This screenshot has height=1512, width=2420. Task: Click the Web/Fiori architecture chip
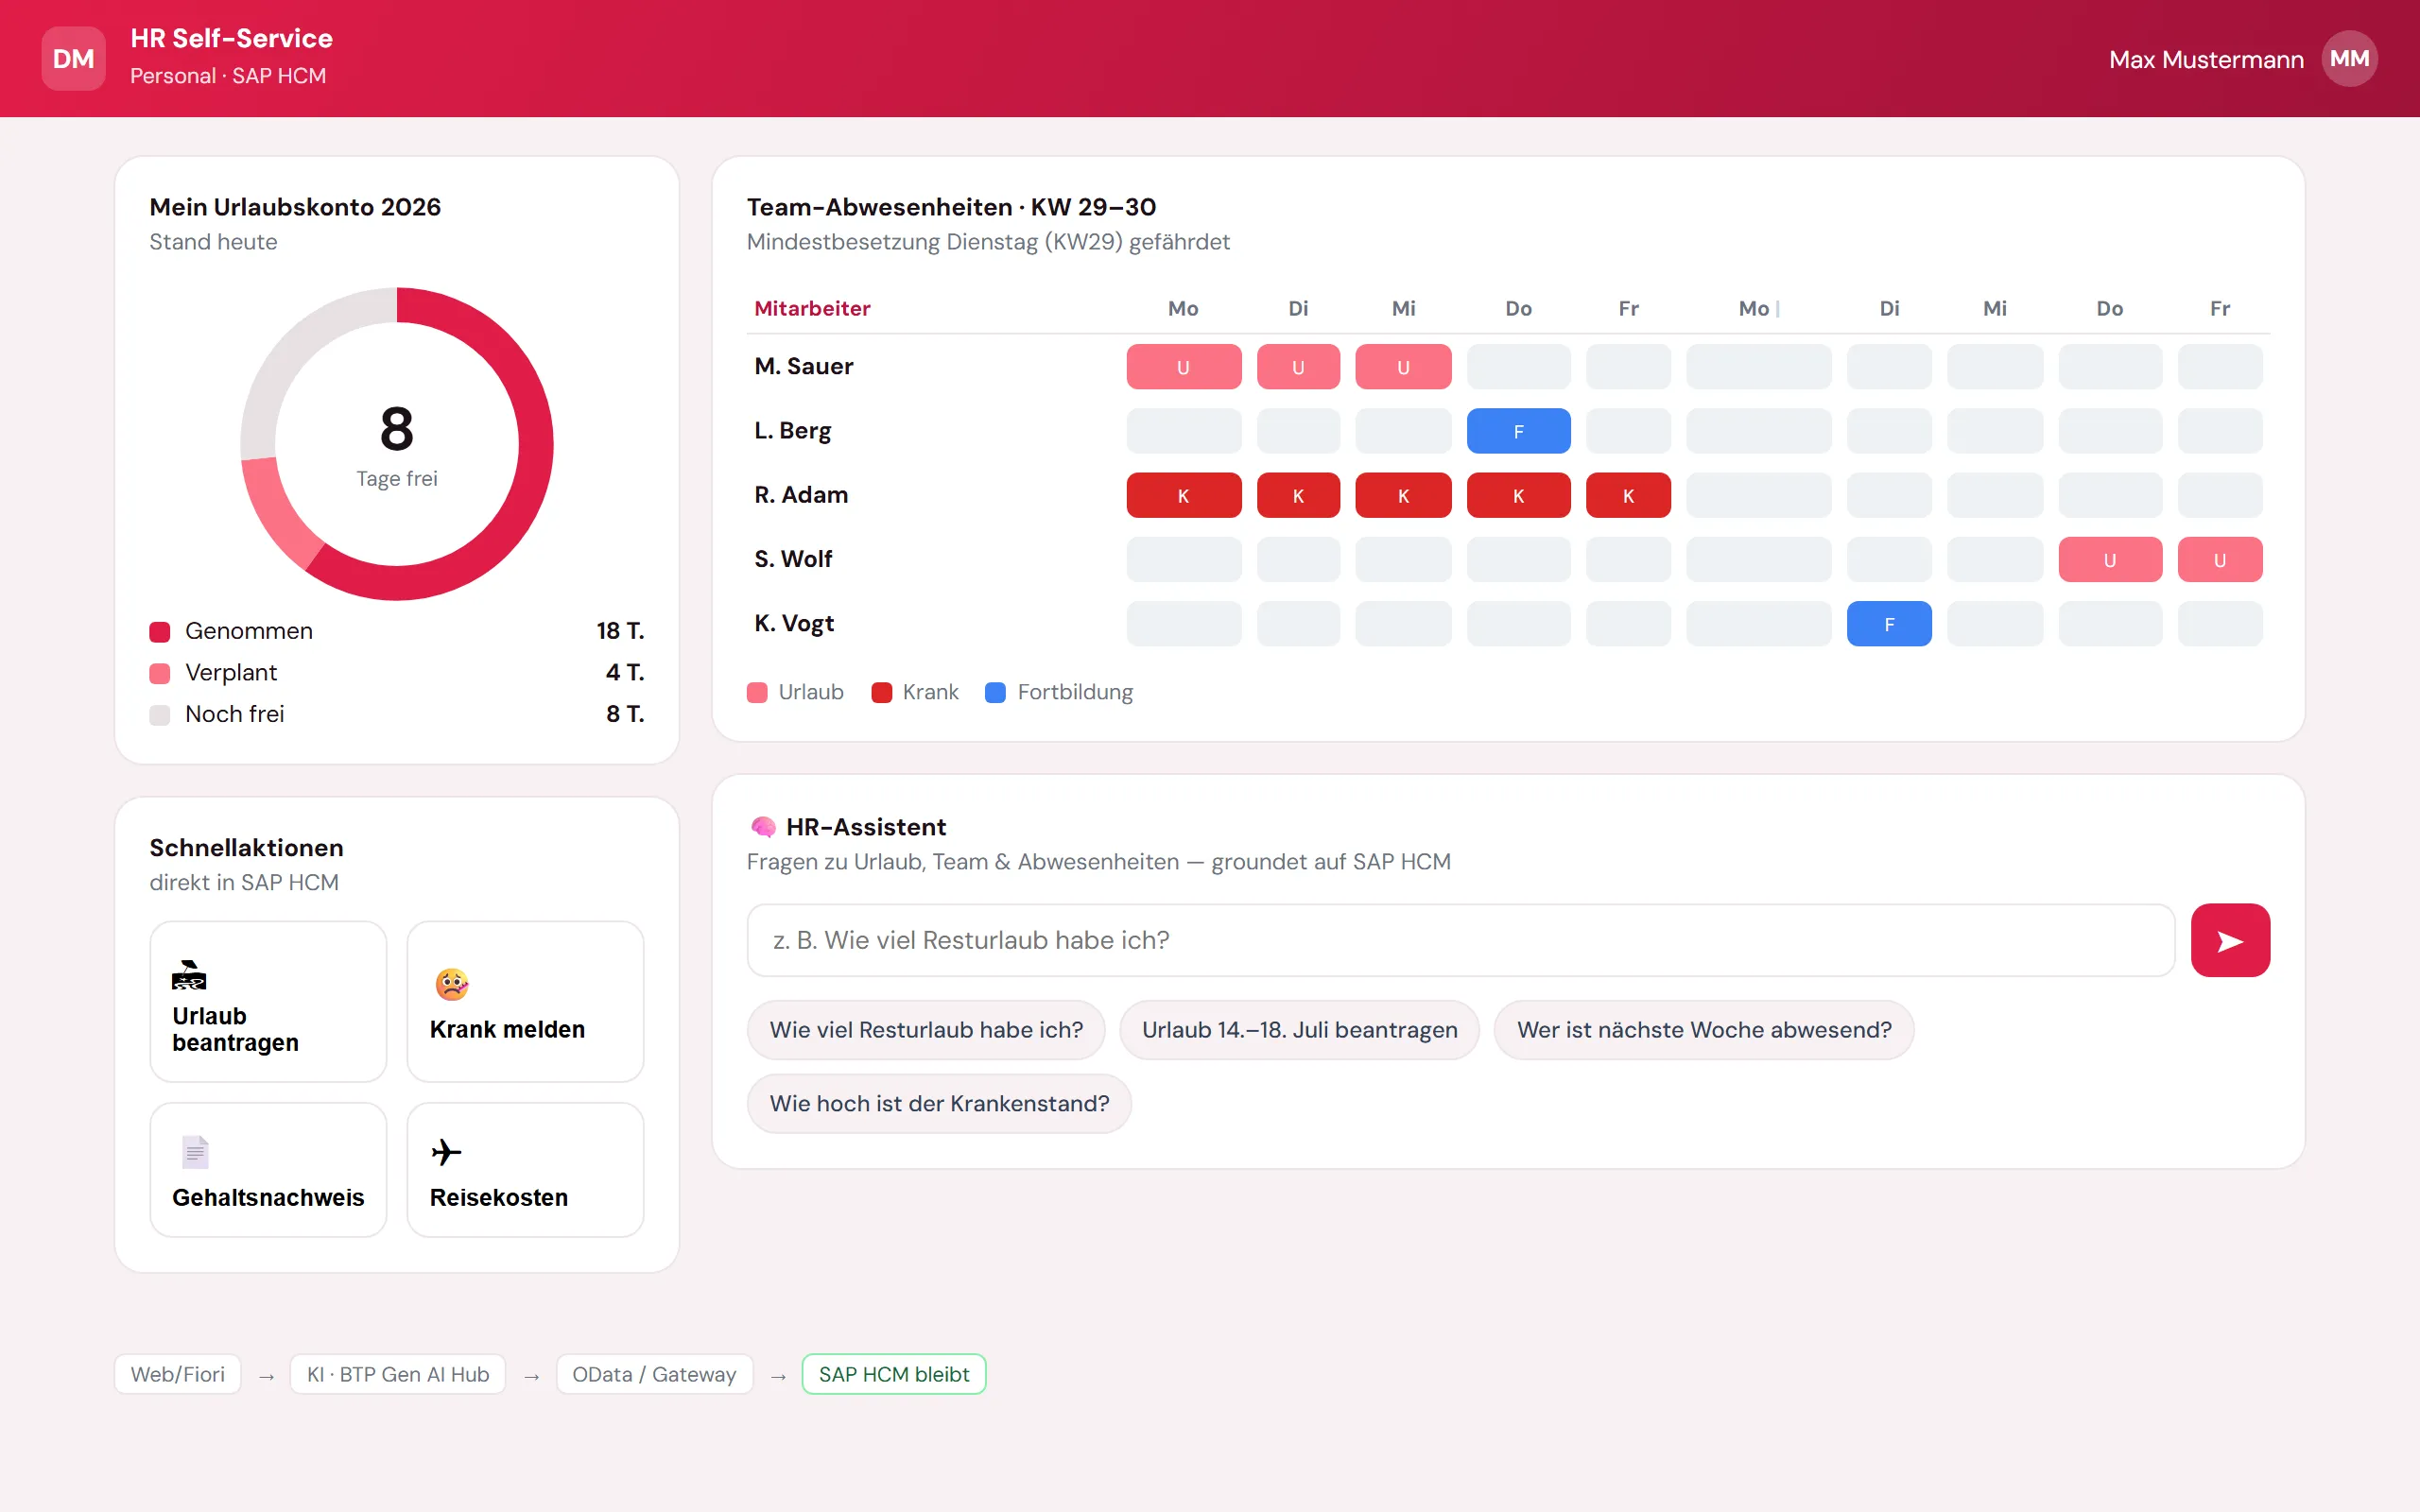[x=178, y=1373]
